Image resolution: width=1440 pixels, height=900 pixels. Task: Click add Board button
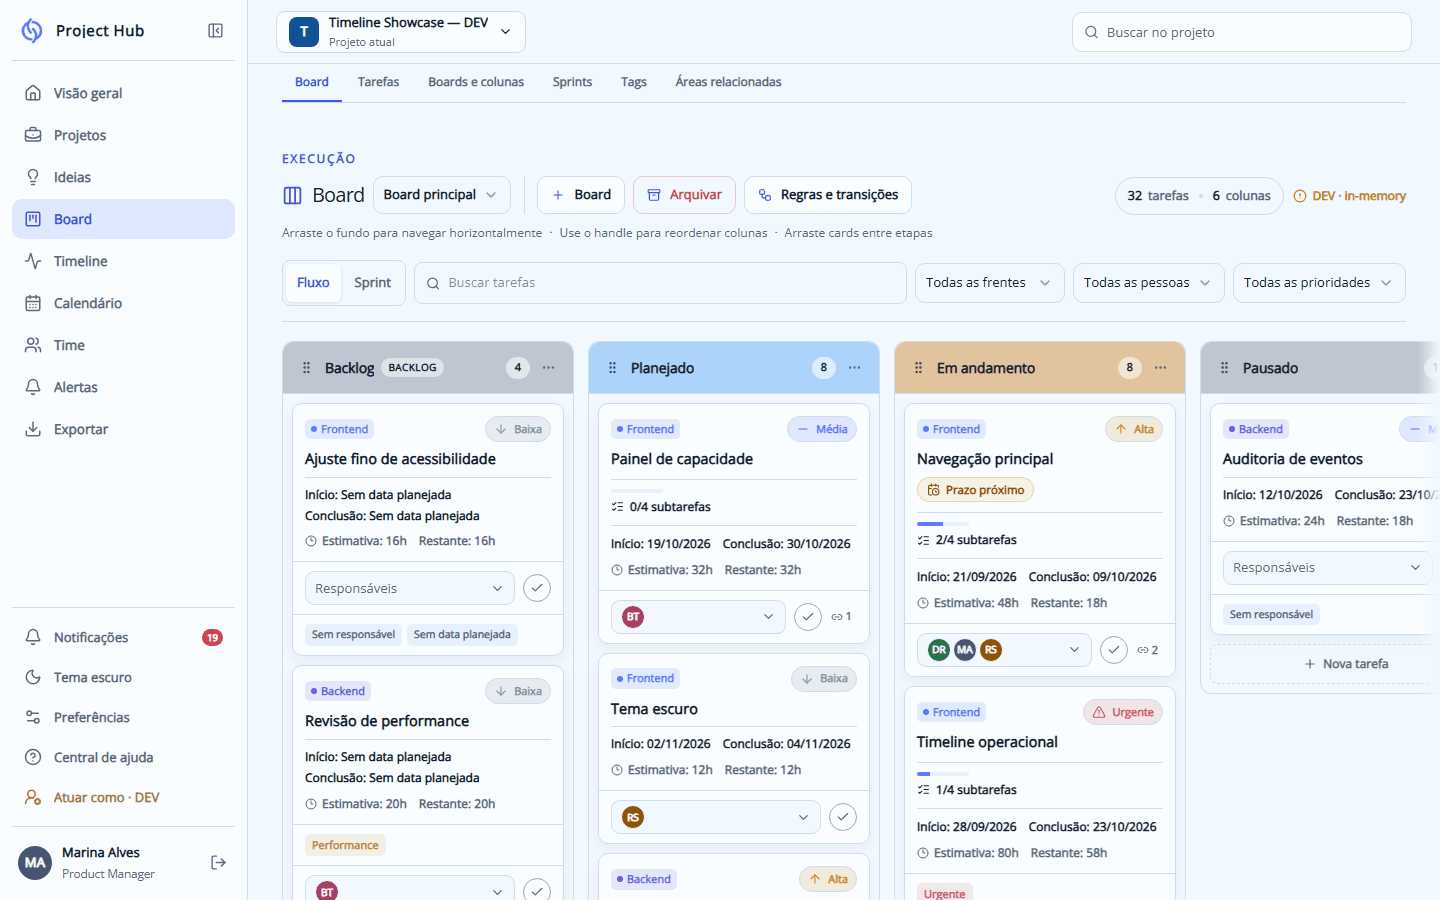[581, 195]
